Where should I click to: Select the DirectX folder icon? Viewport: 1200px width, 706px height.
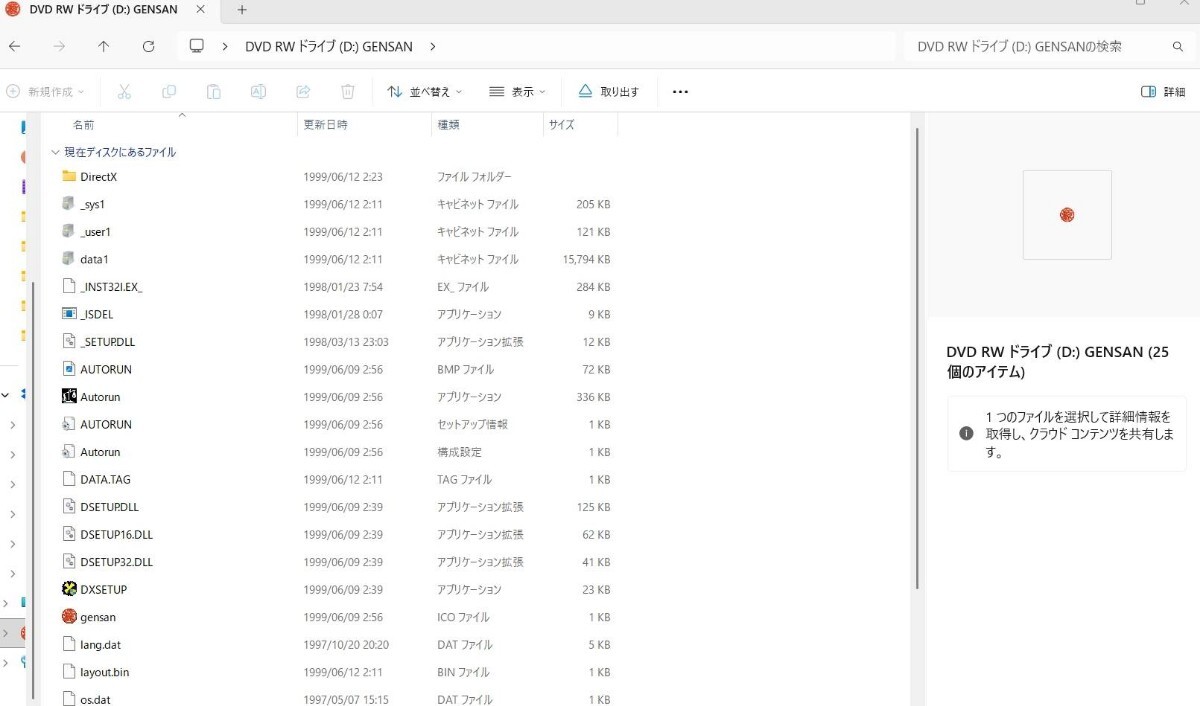point(69,176)
